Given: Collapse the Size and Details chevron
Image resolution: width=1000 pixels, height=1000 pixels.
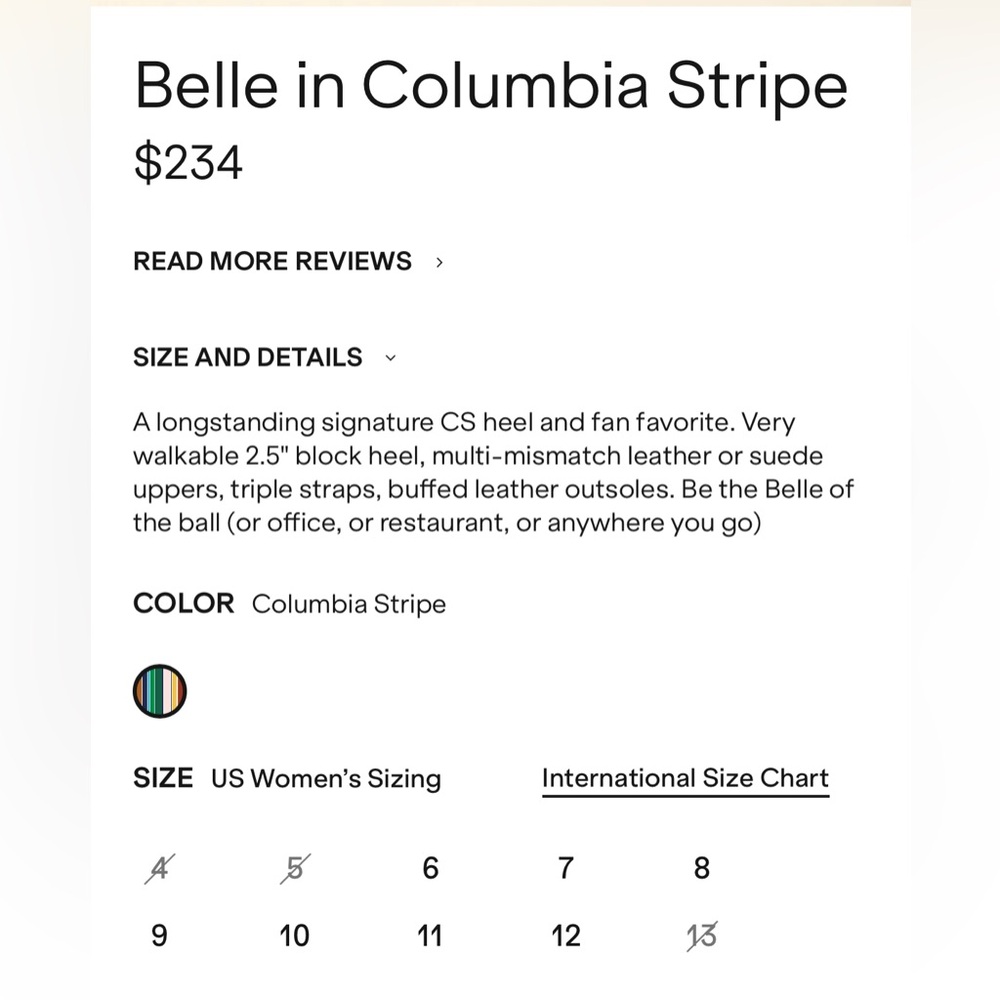Looking at the screenshot, I should pyautogui.click(x=390, y=358).
